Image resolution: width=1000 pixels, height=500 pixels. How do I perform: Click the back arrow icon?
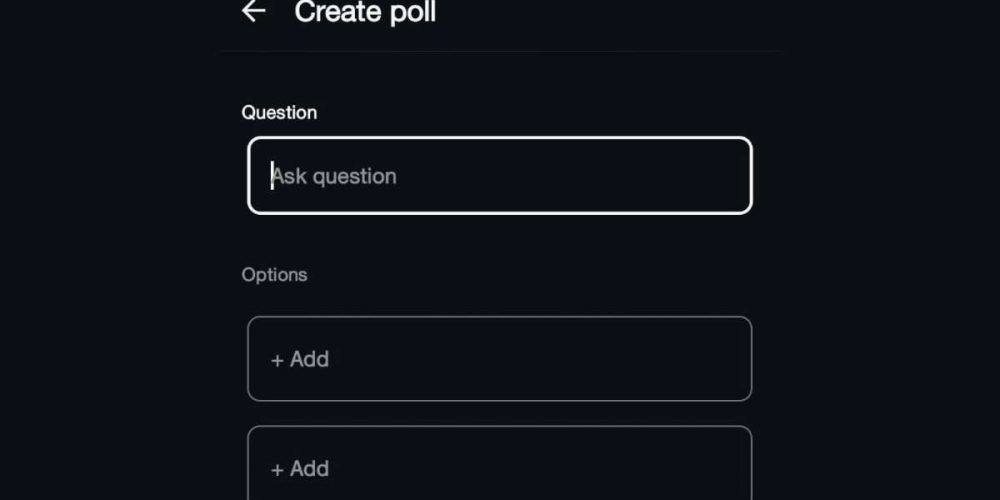254,11
